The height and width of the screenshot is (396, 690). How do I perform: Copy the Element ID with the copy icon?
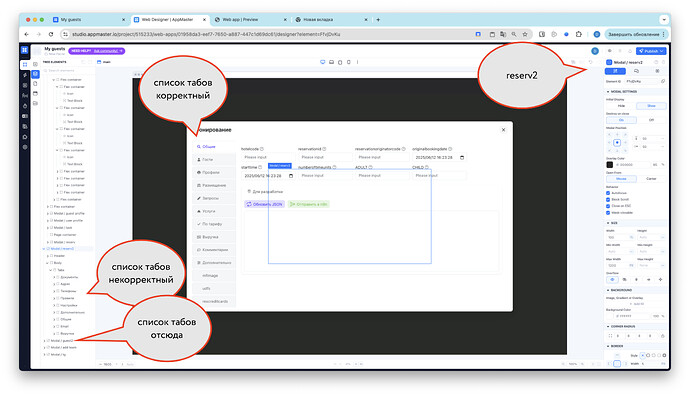pyautogui.click(x=663, y=81)
